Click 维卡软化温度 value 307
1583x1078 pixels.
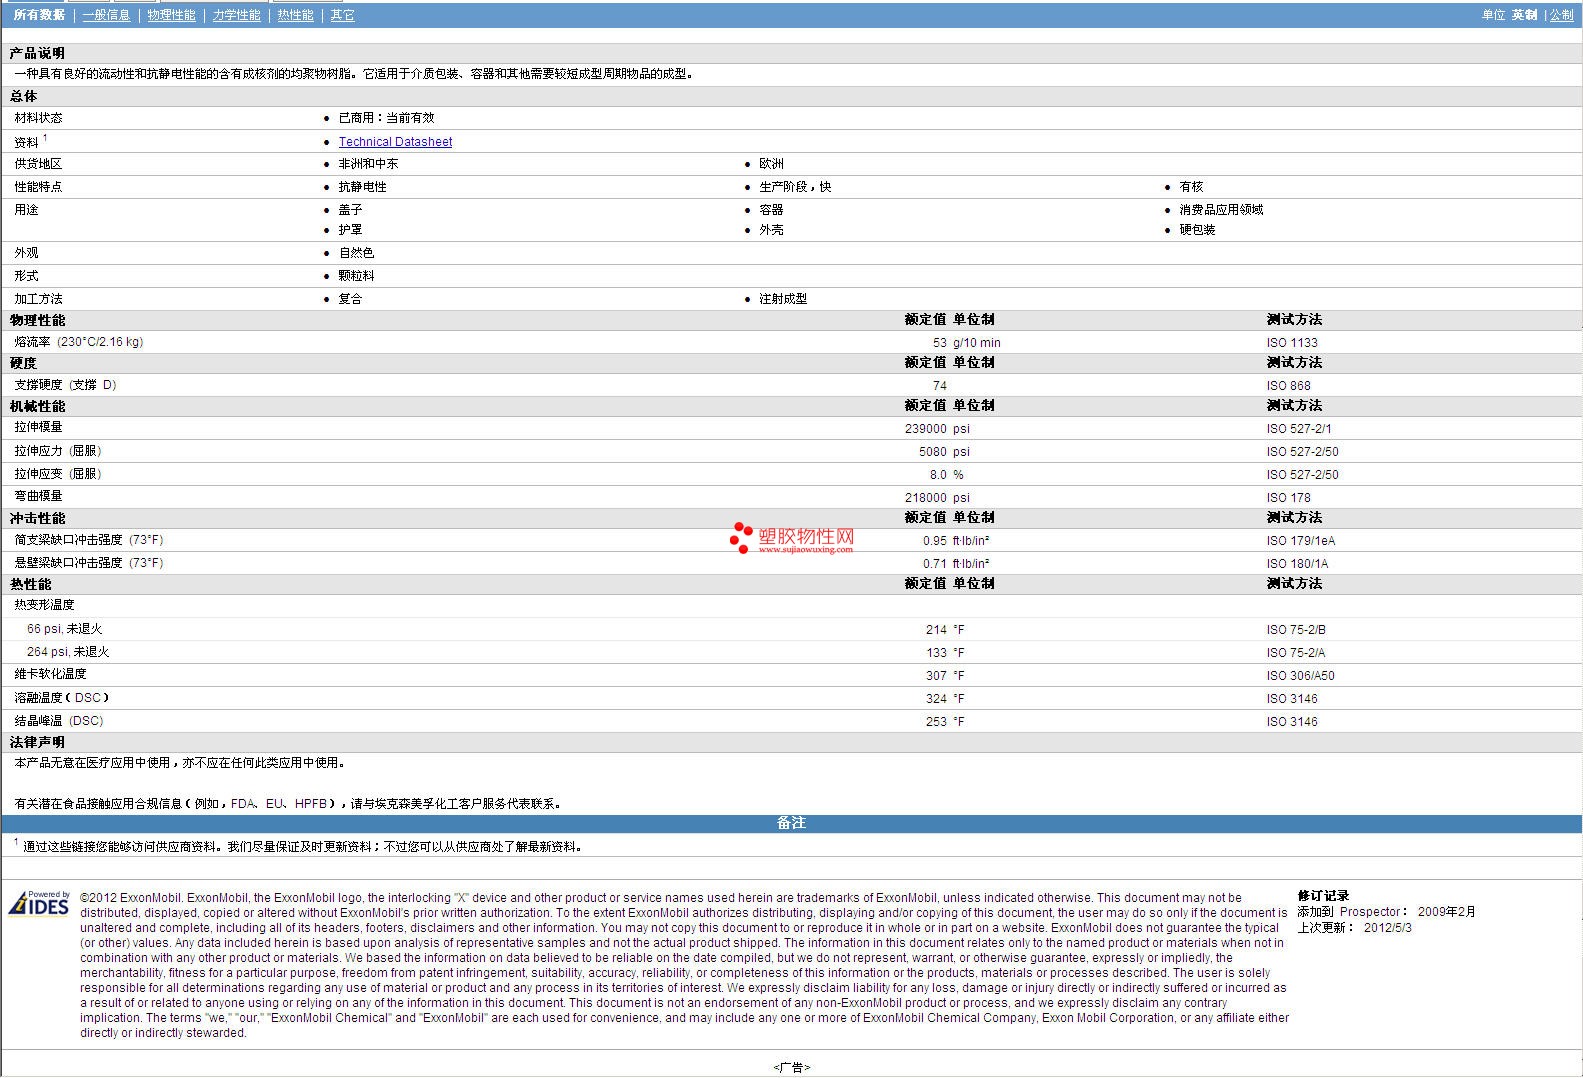tap(936, 676)
